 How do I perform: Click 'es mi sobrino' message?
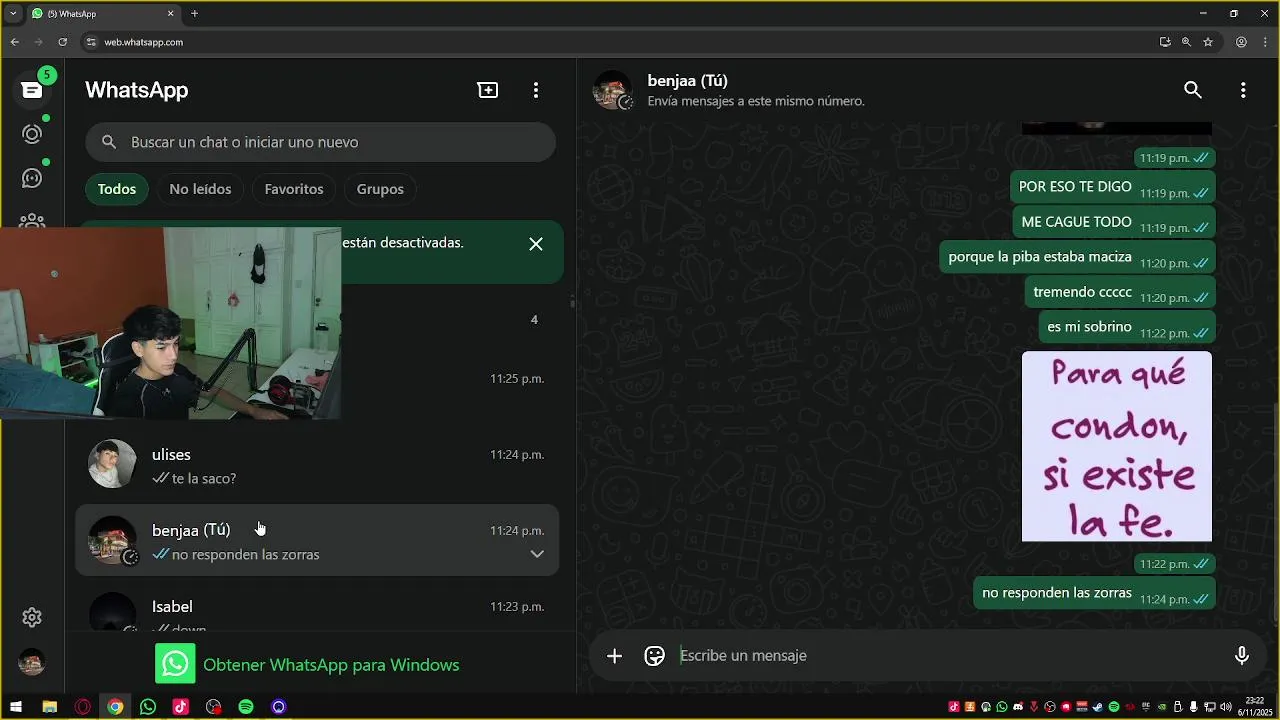tap(1127, 328)
